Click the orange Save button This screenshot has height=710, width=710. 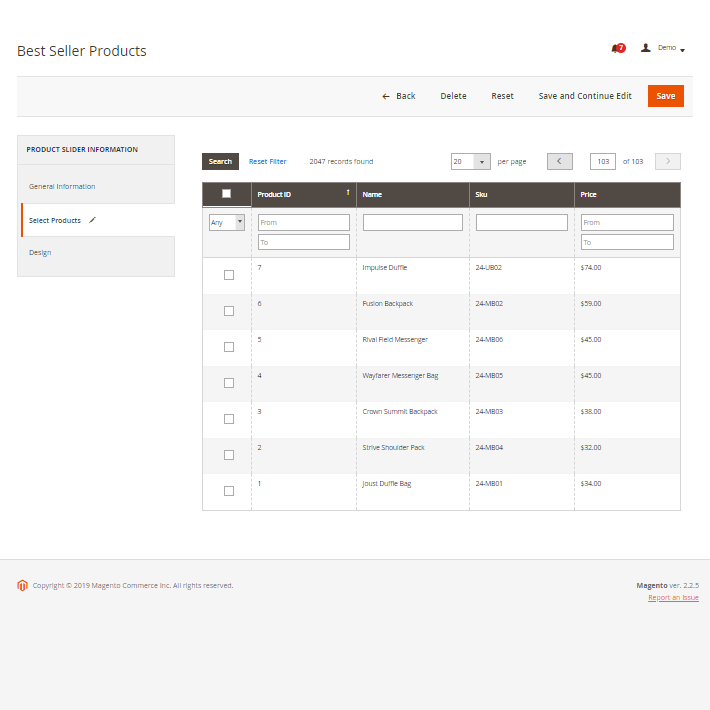coord(665,96)
